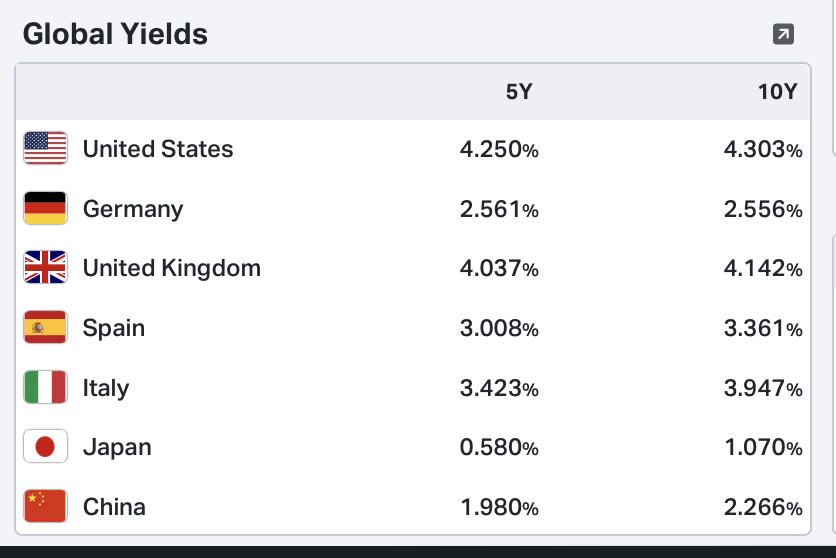Select Germany 5Y yield 2.561%
The height and width of the screenshot is (558, 836).
pos(499,210)
